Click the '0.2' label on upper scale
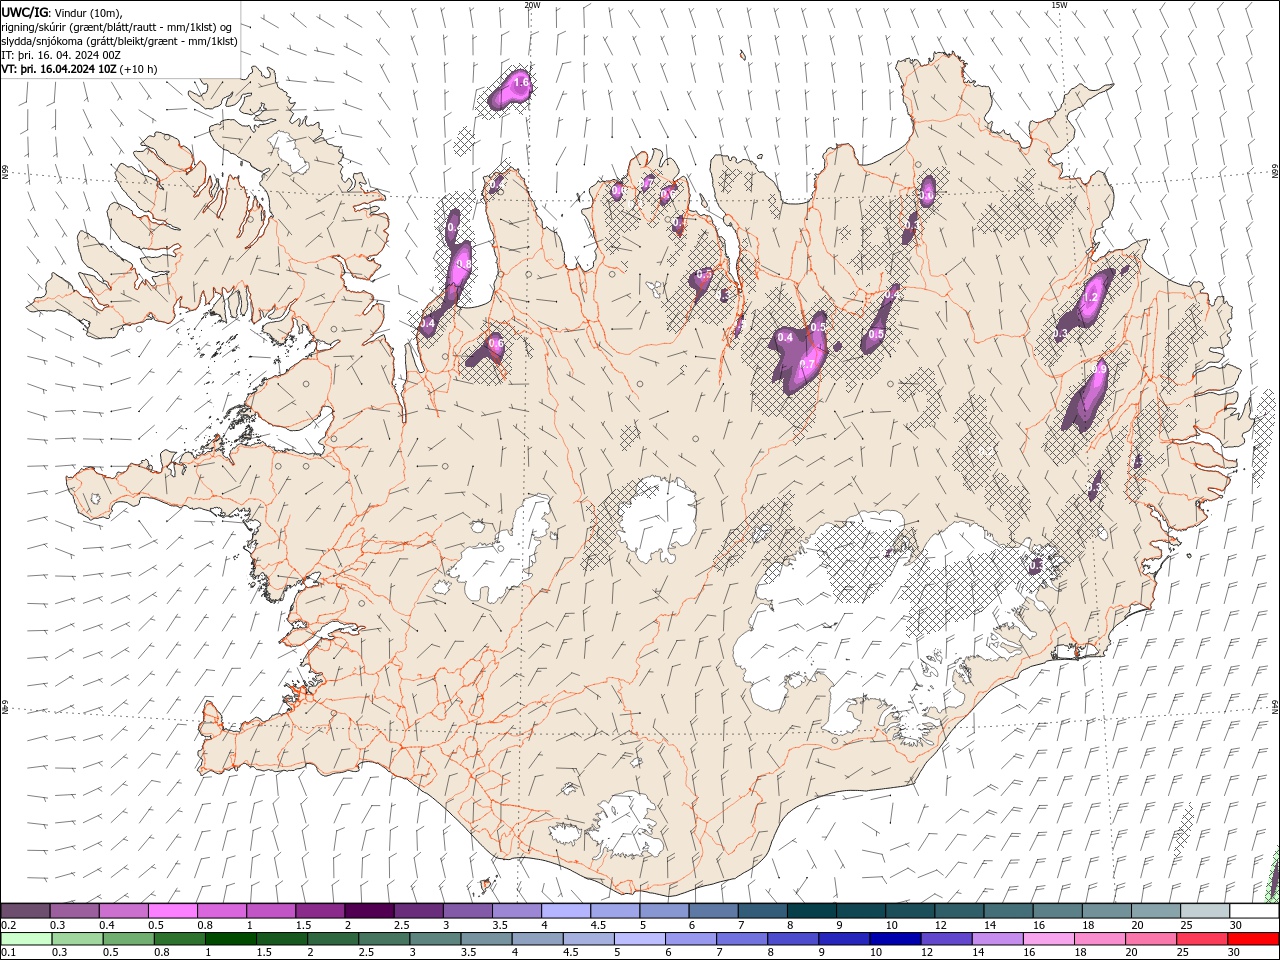 7,925
